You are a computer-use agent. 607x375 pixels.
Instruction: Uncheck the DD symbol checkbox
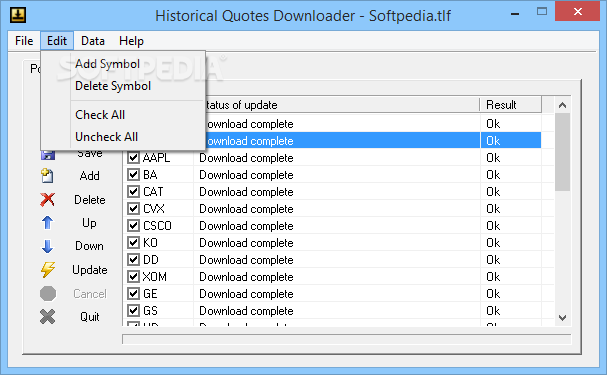134,260
